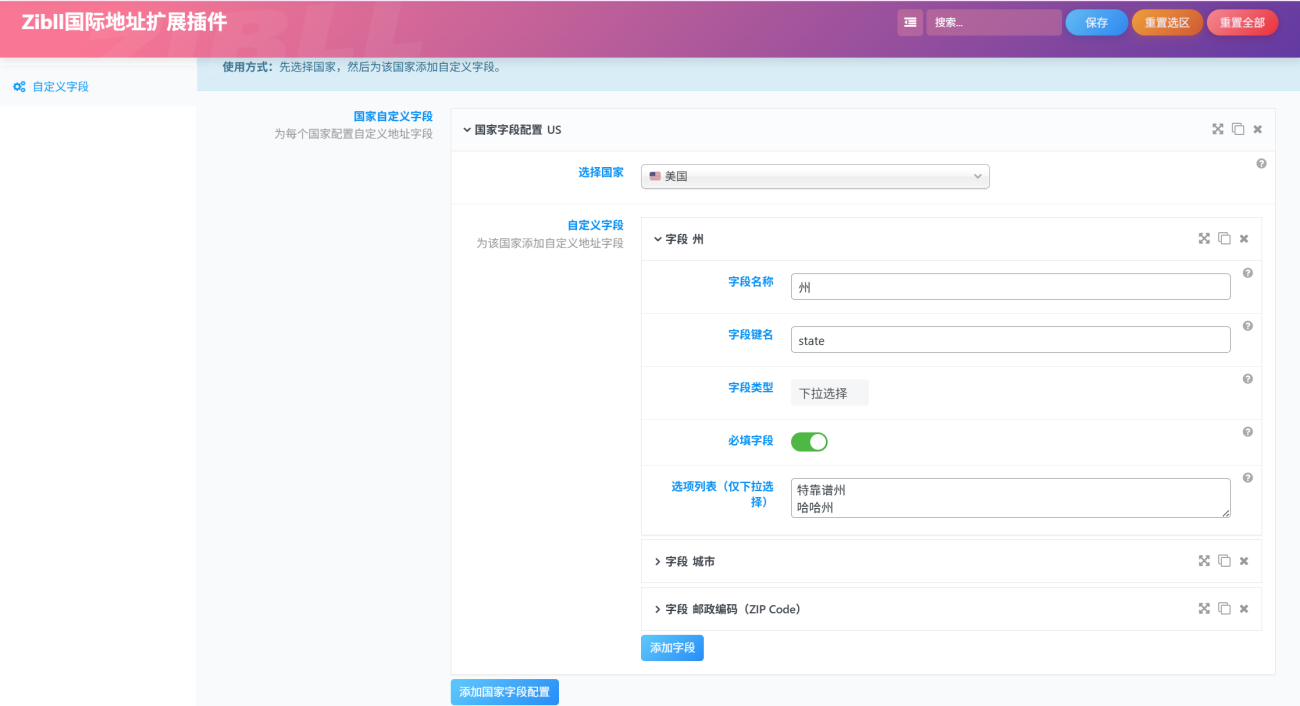Click the expand-all icon in header bar

pos(910,23)
